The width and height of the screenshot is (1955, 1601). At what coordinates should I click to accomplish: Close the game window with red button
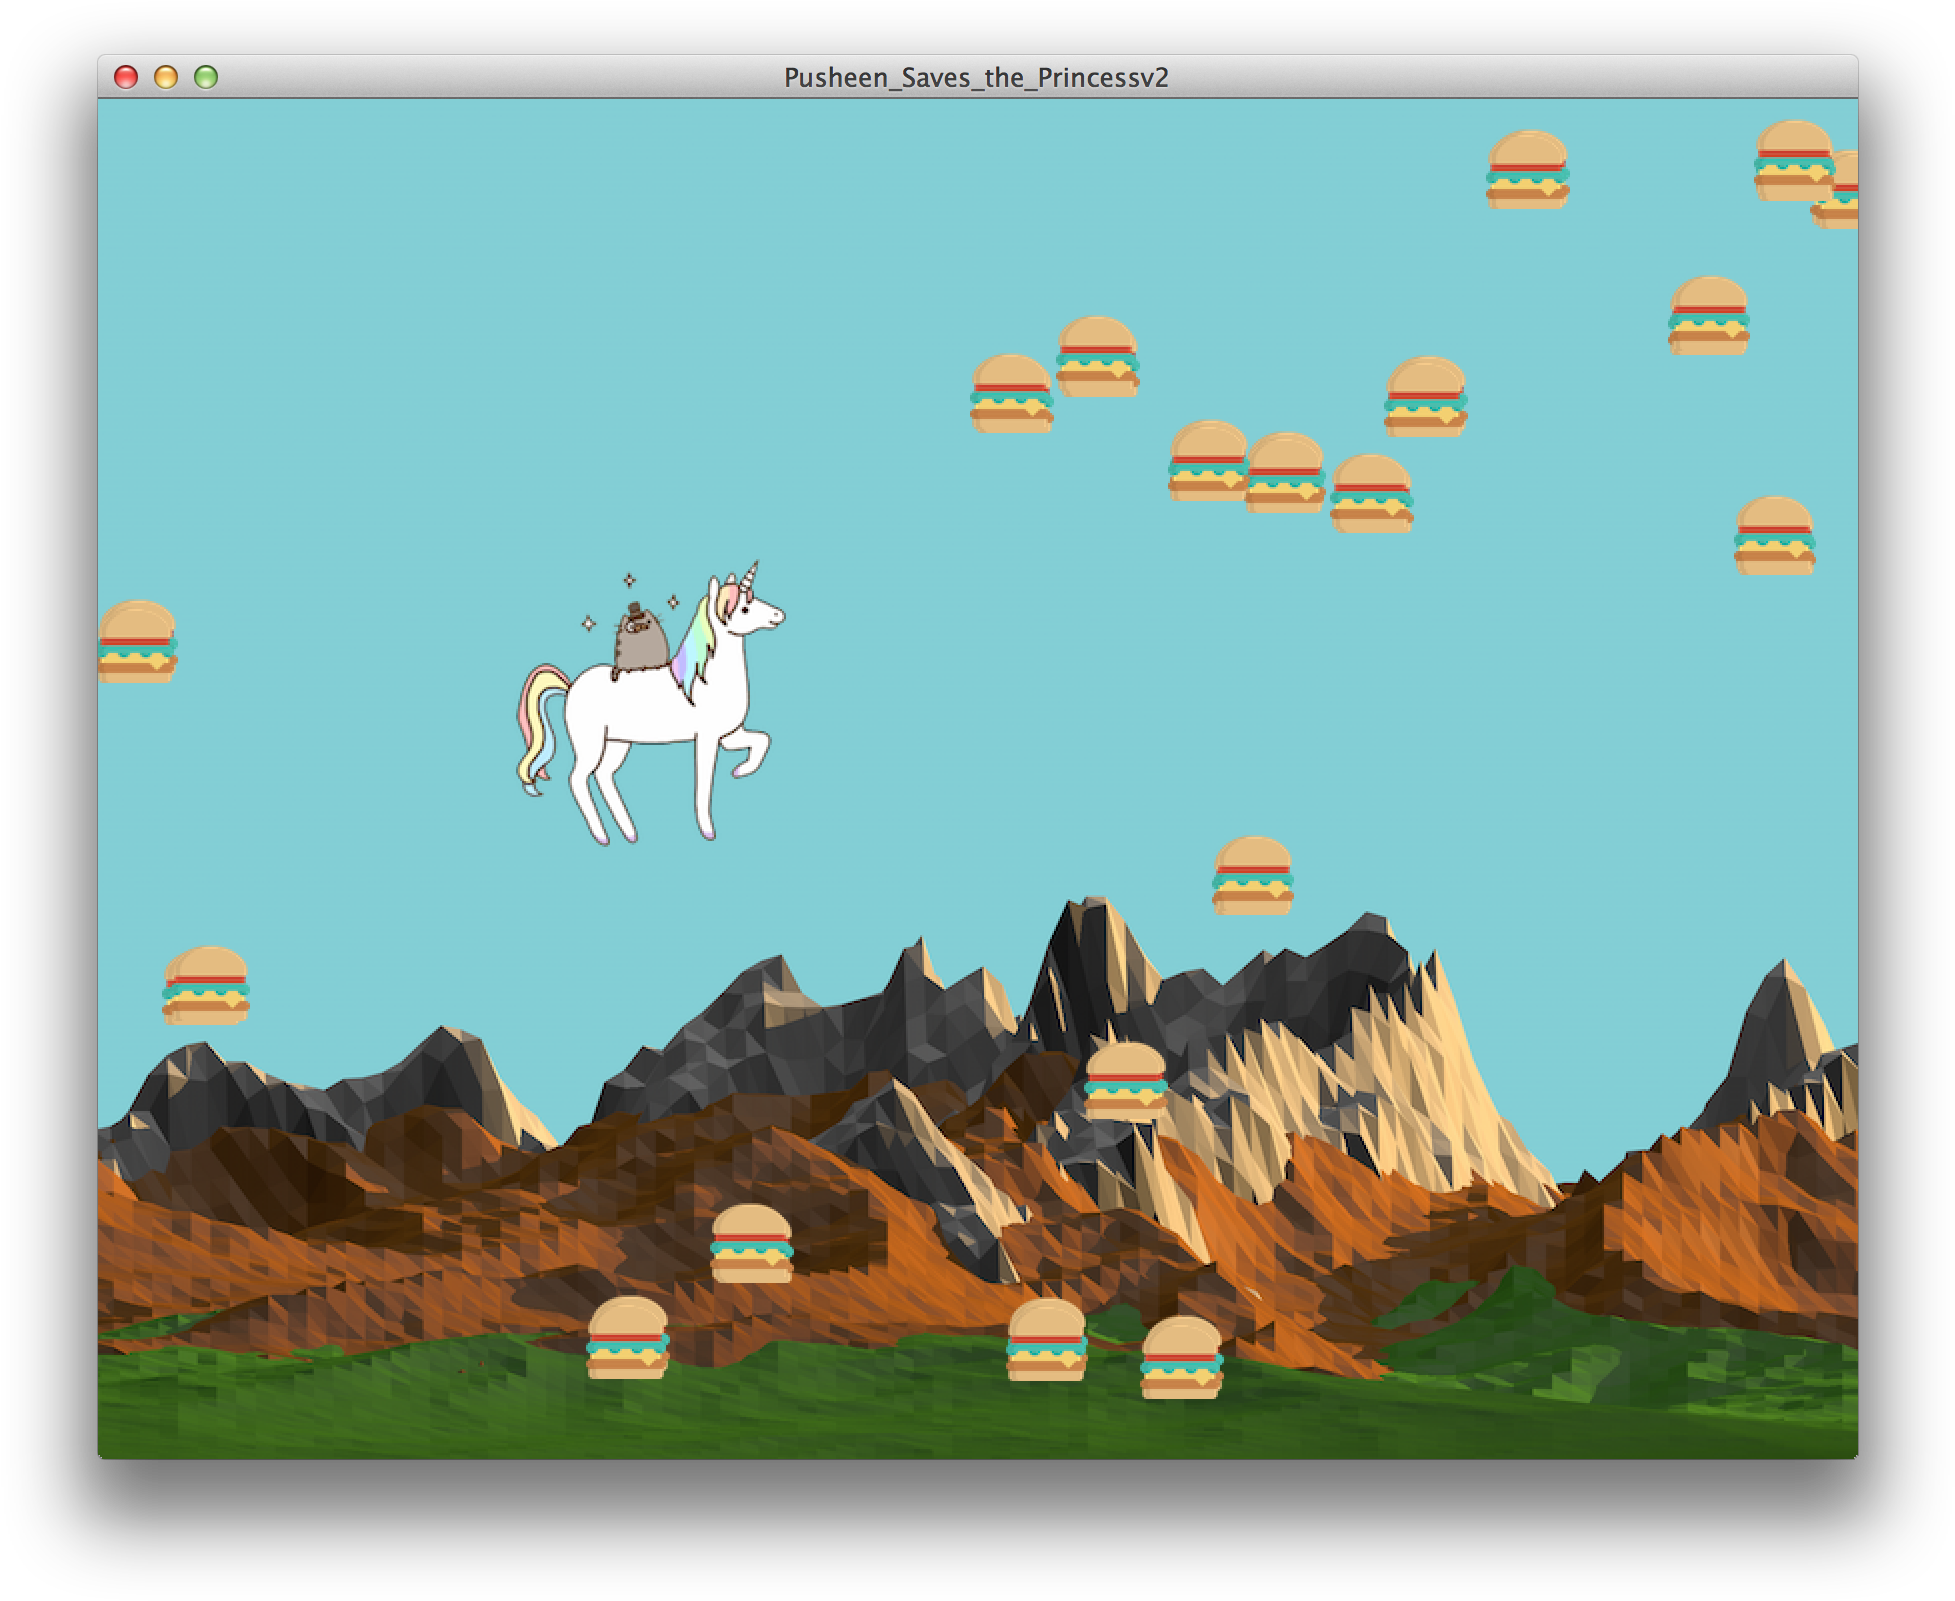(x=126, y=77)
